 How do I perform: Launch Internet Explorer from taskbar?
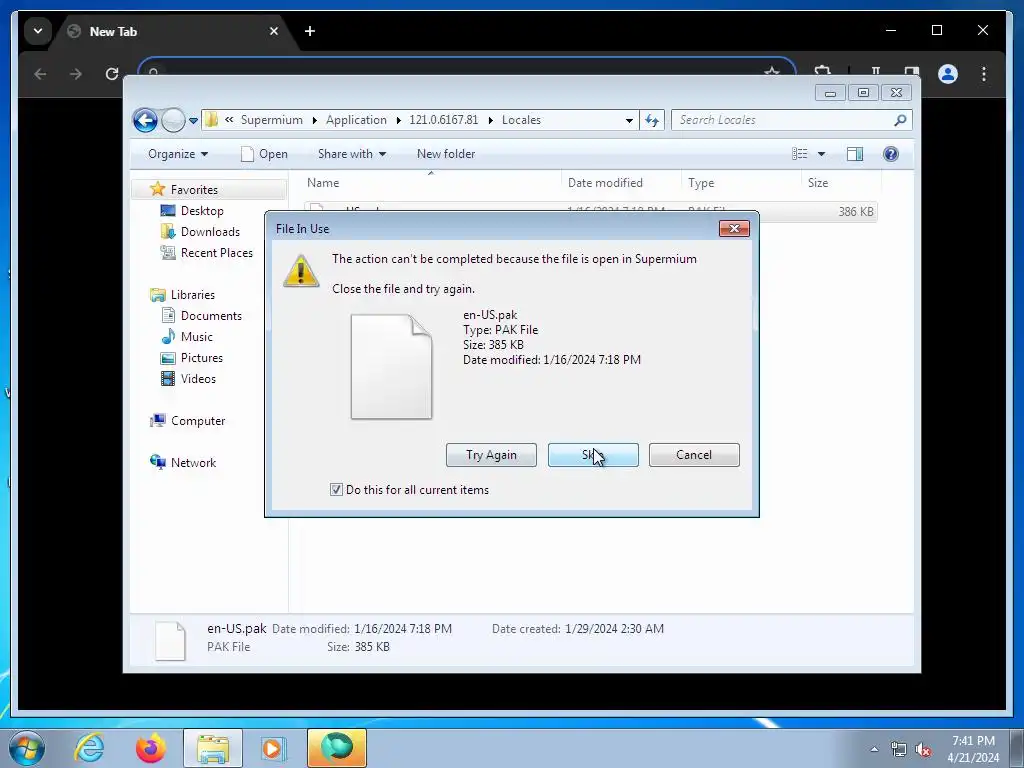pyautogui.click(x=89, y=748)
